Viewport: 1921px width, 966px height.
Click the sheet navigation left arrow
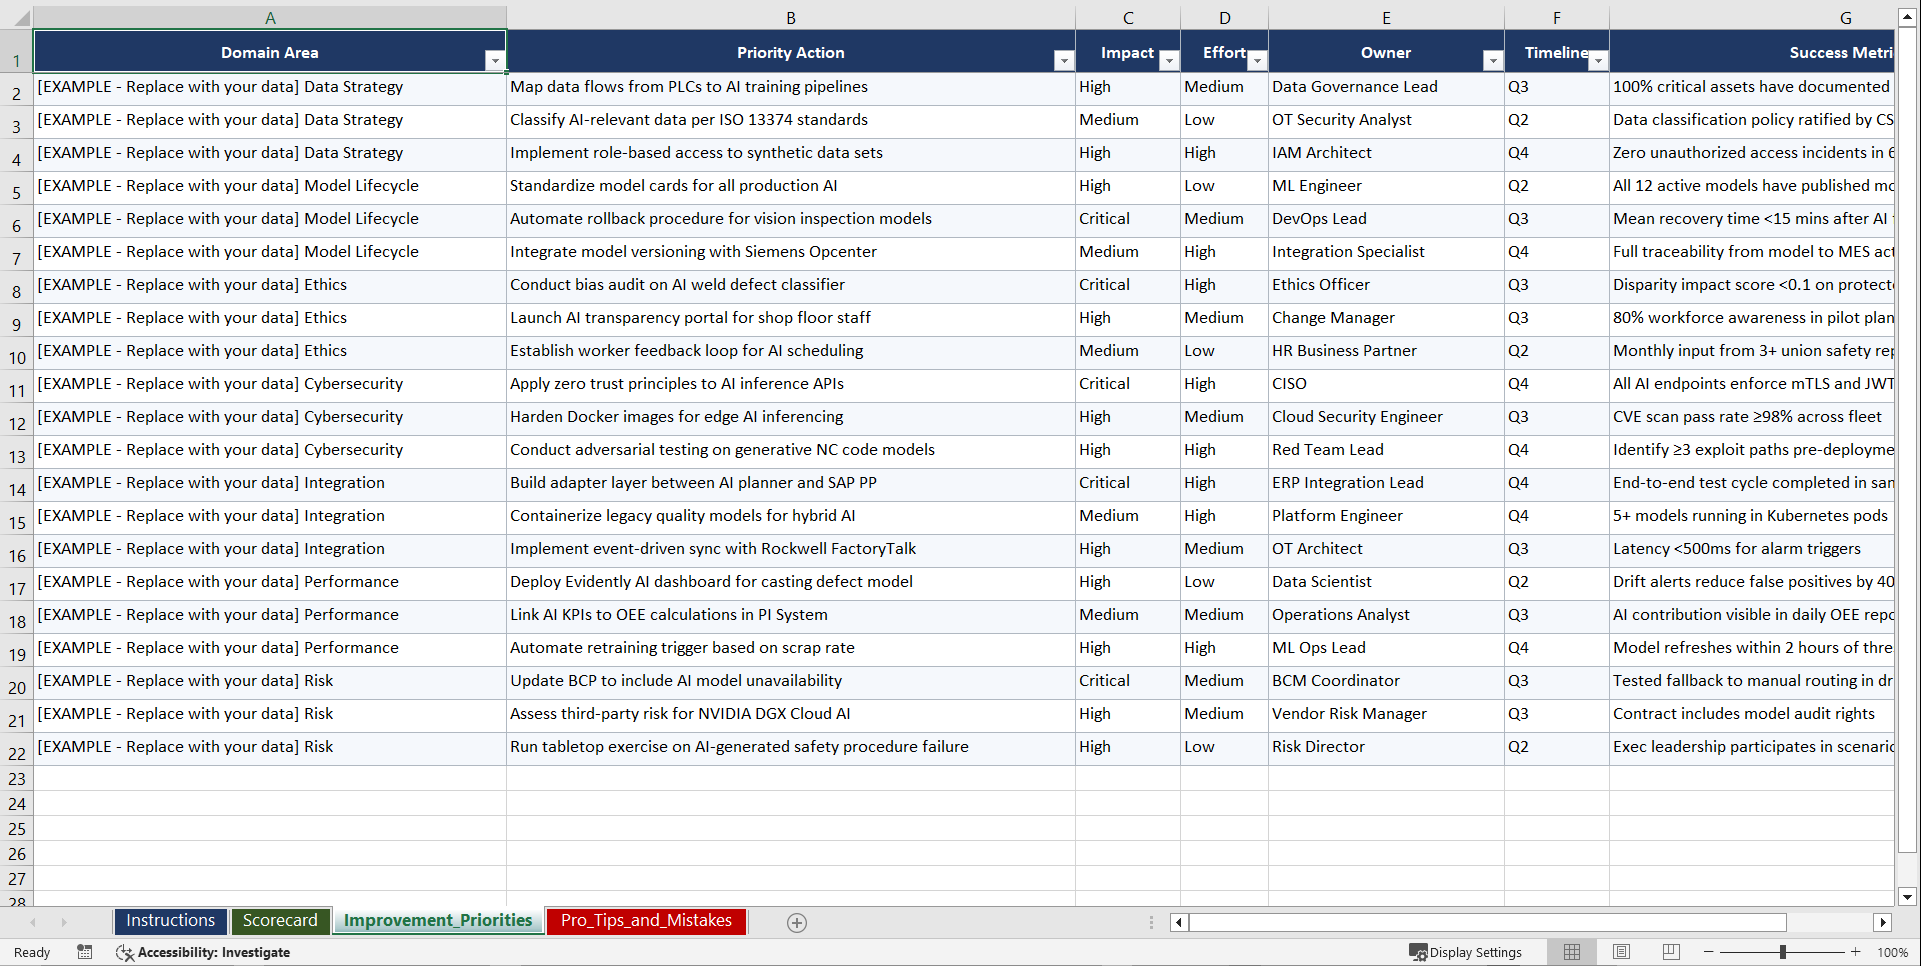point(34,922)
